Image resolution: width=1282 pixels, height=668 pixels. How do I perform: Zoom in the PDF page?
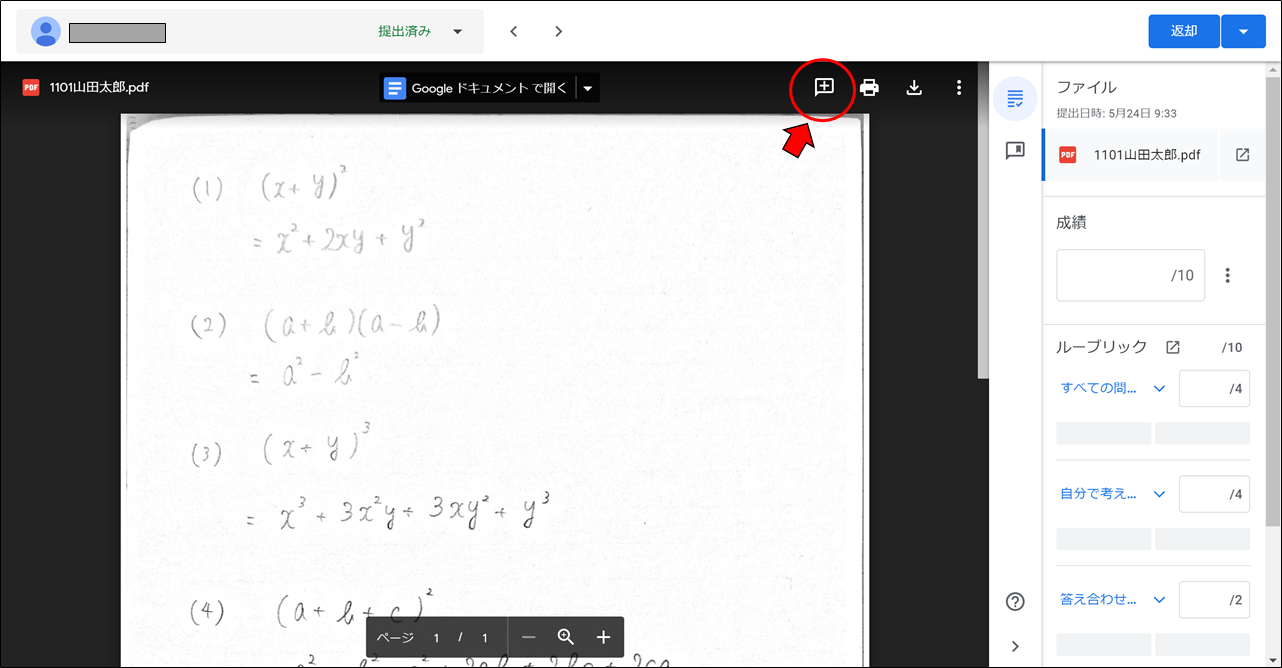[x=603, y=637]
